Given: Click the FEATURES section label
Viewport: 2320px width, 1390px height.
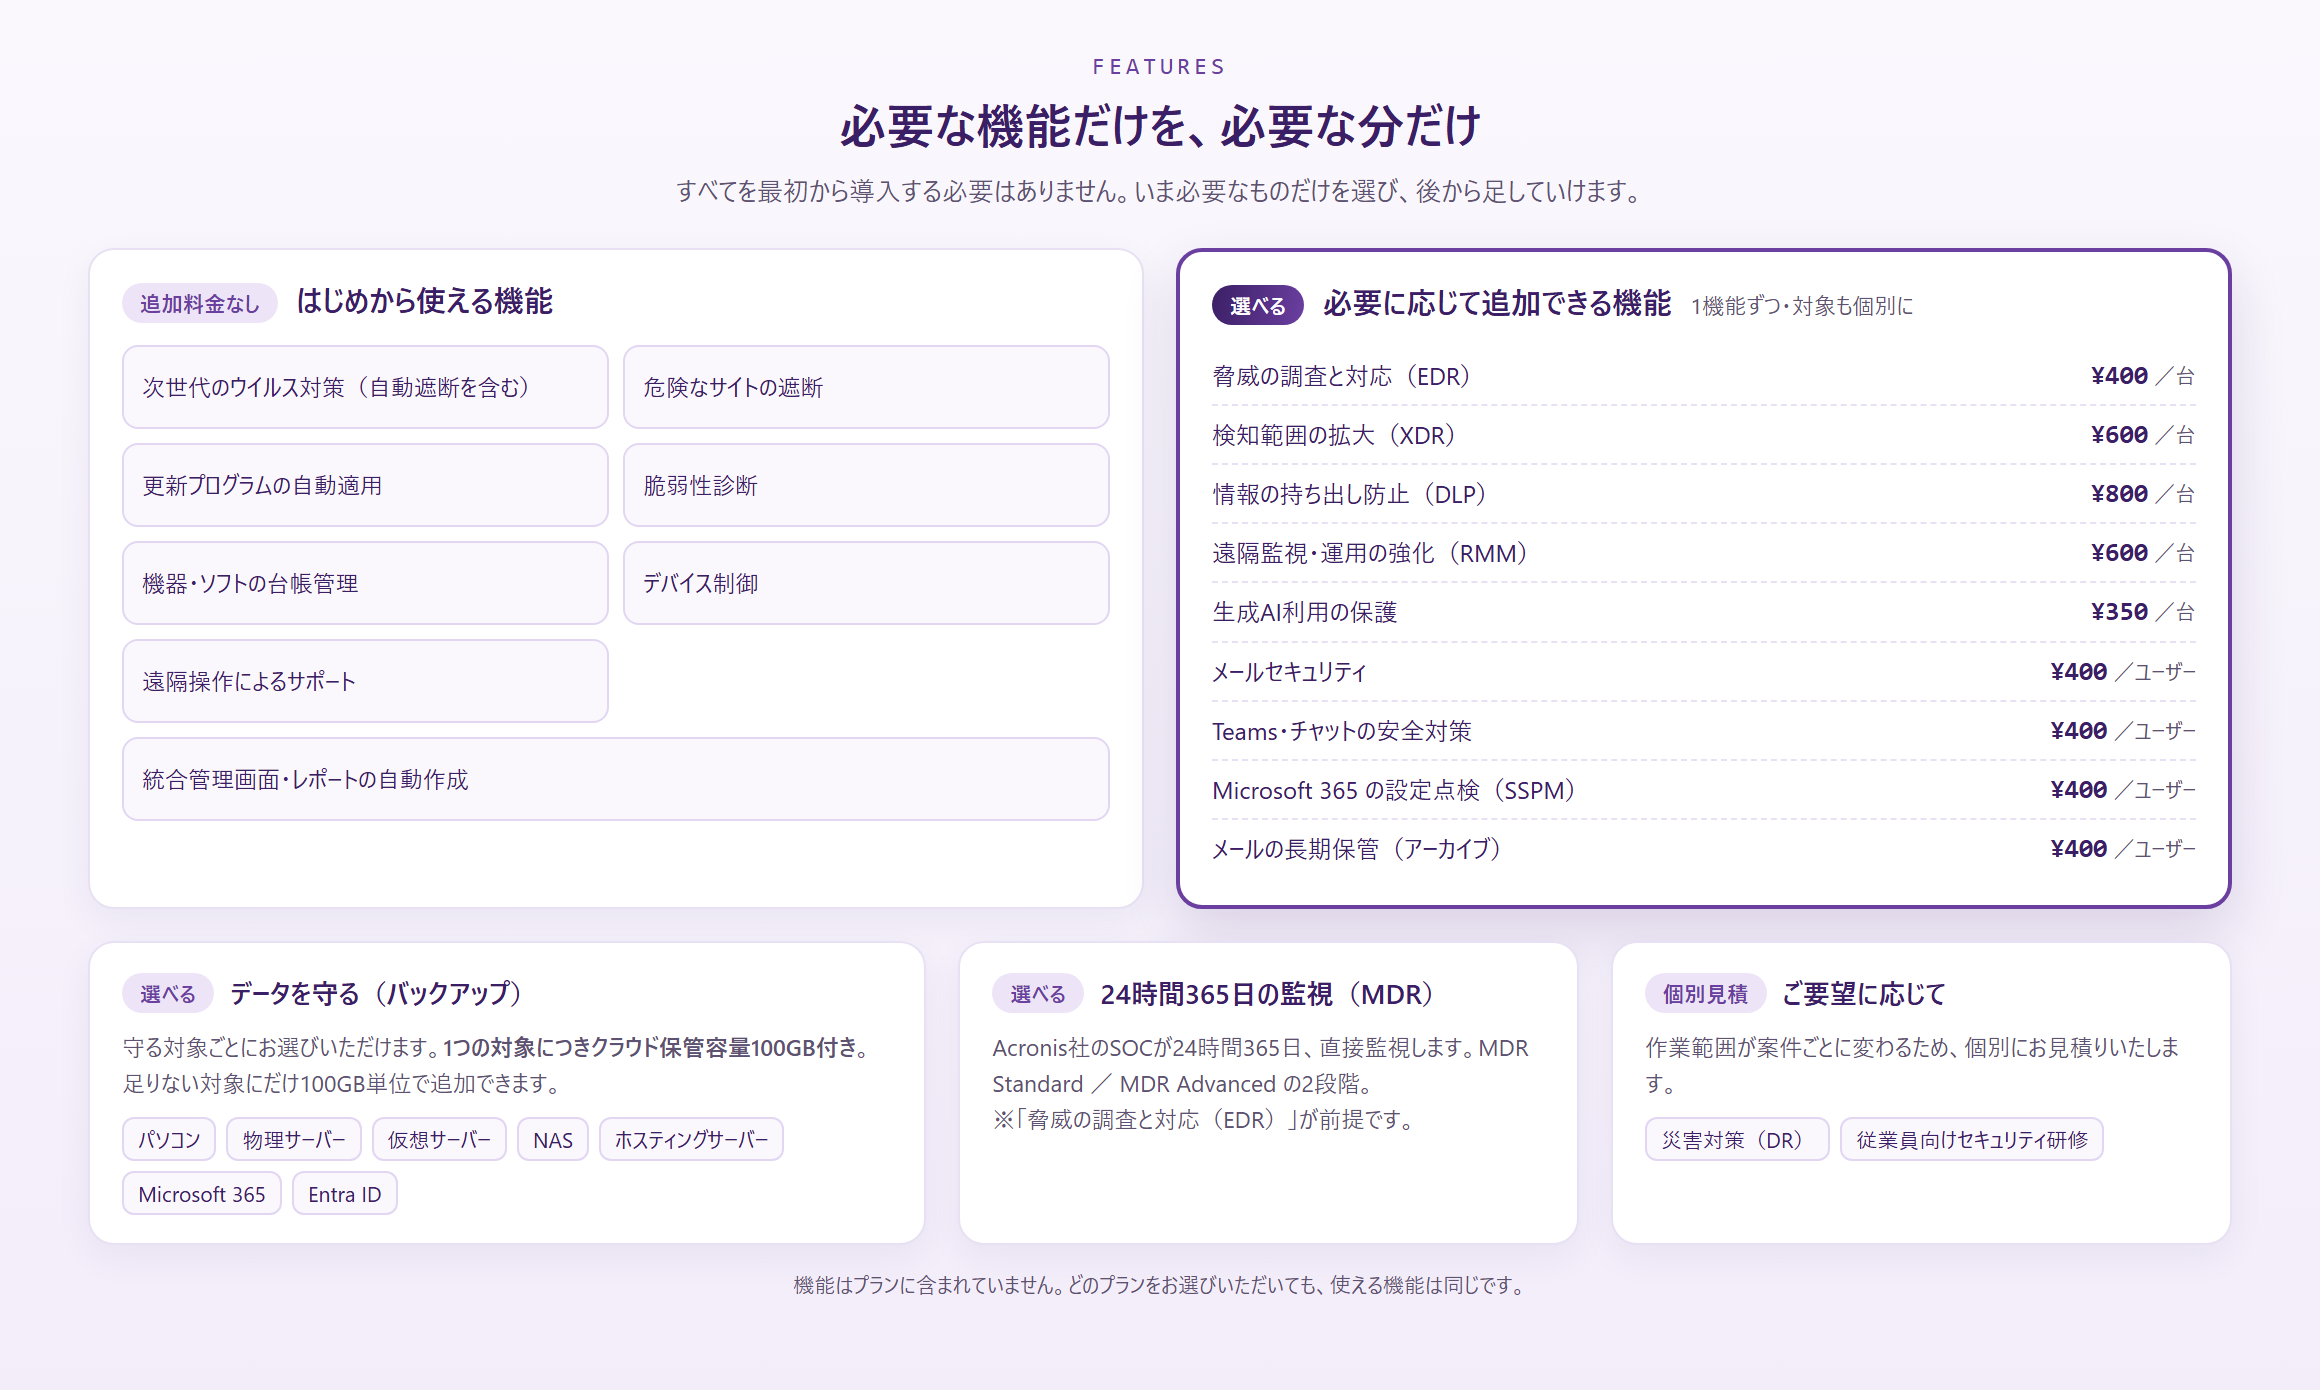Looking at the screenshot, I should [x=1159, y=67].
